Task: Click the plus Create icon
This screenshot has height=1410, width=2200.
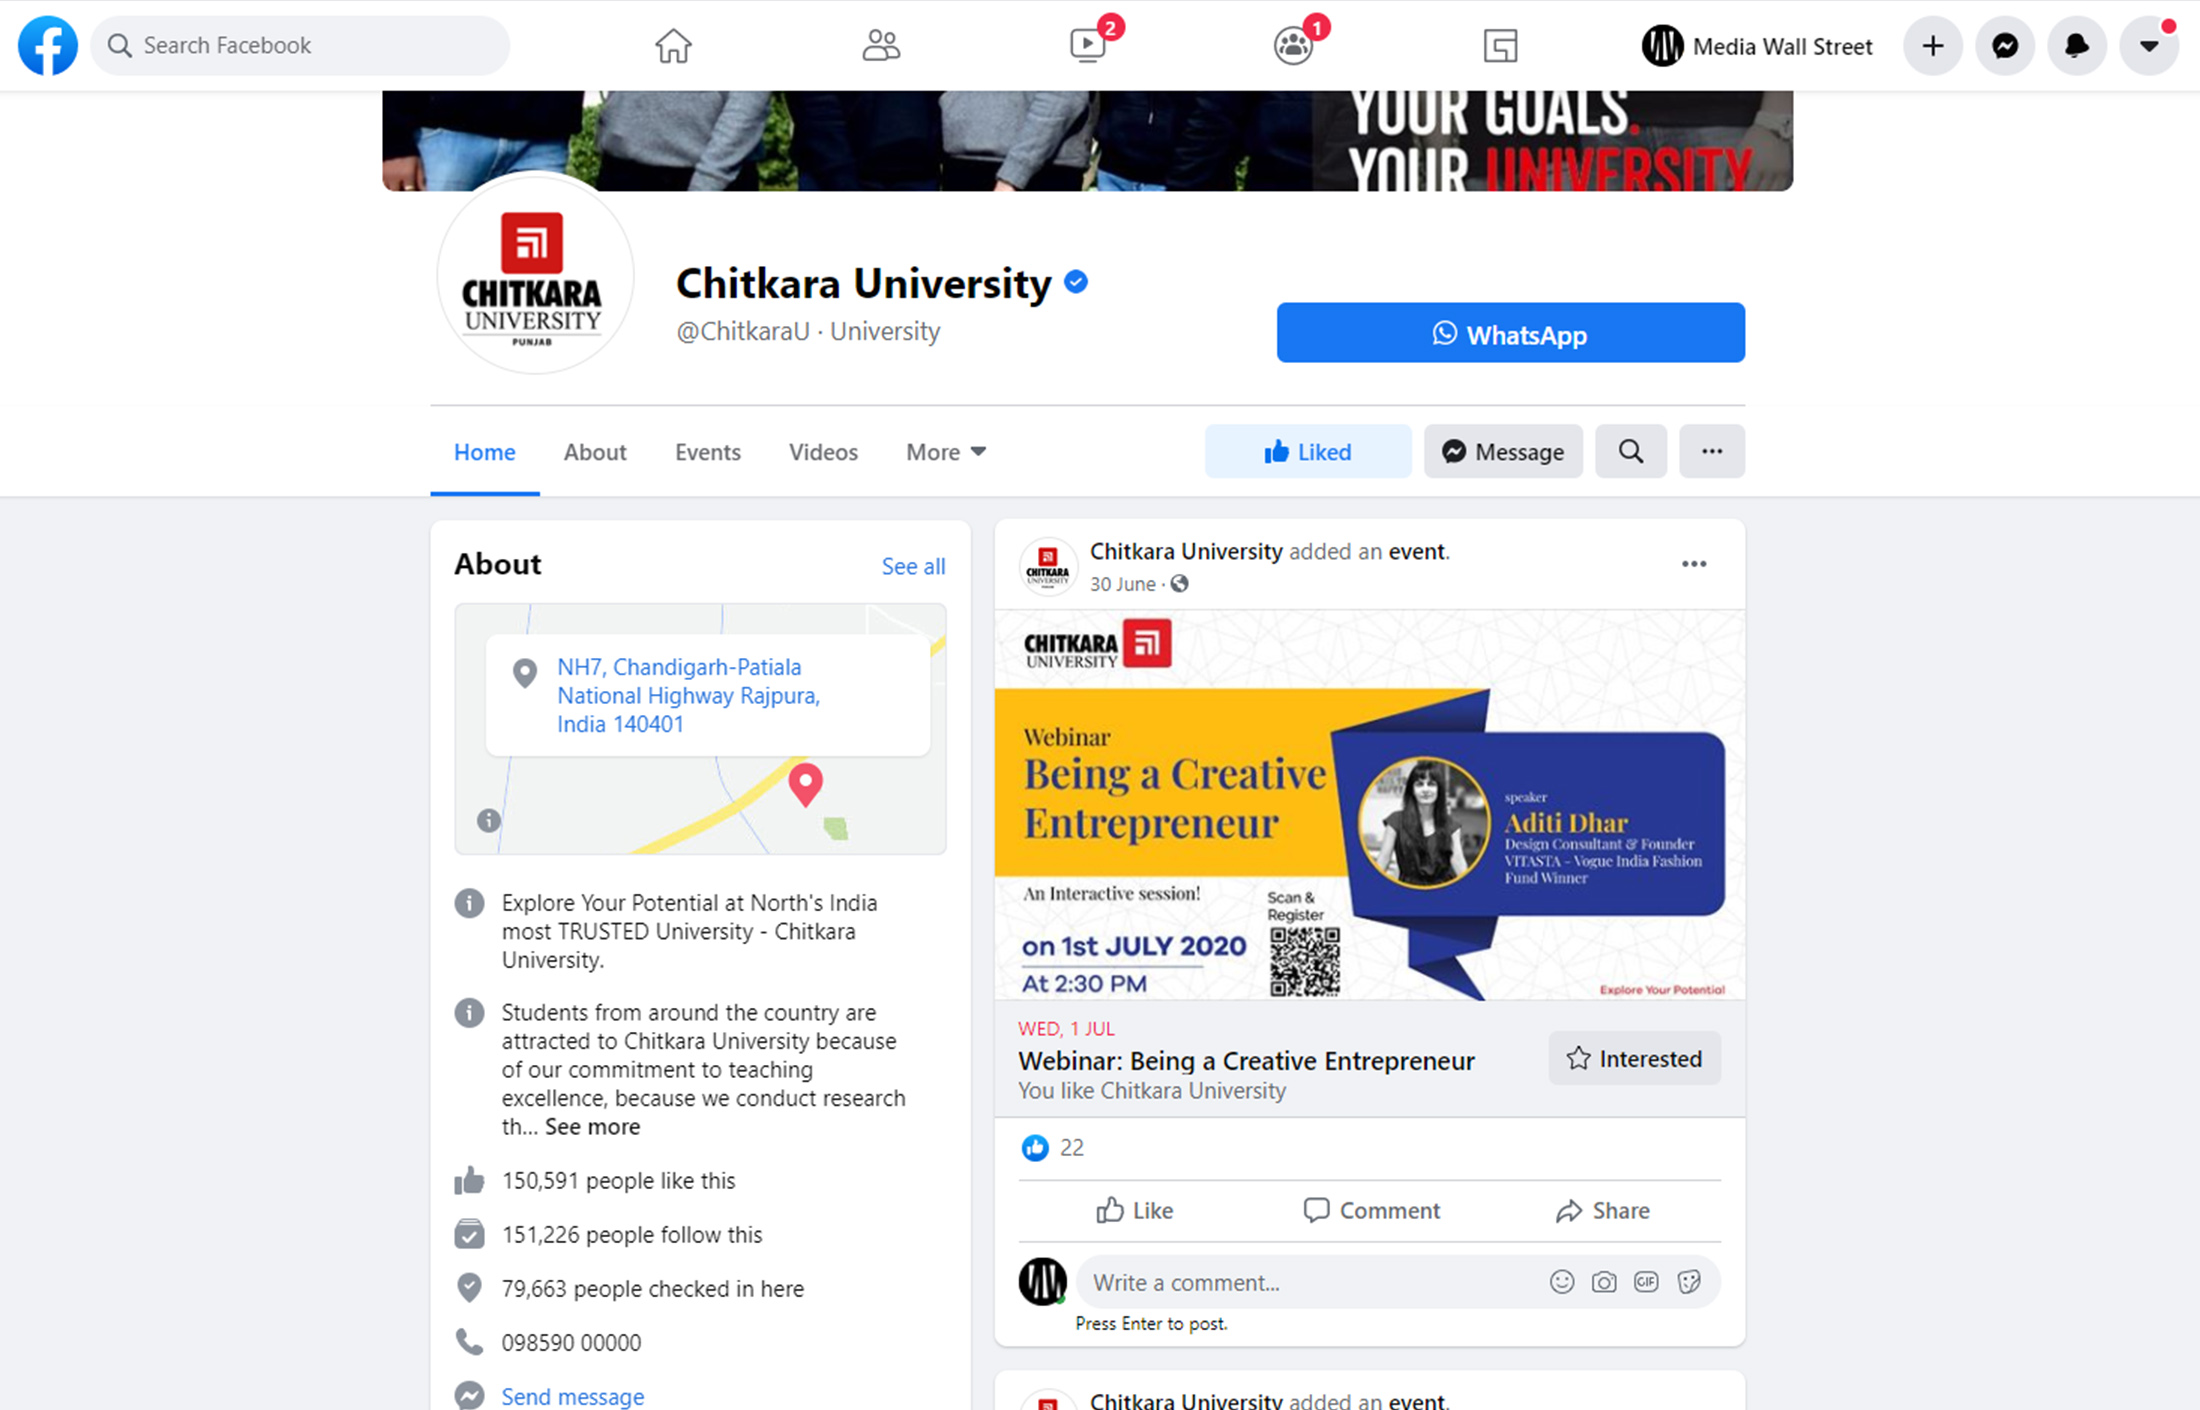Action: pos(1933,46)
